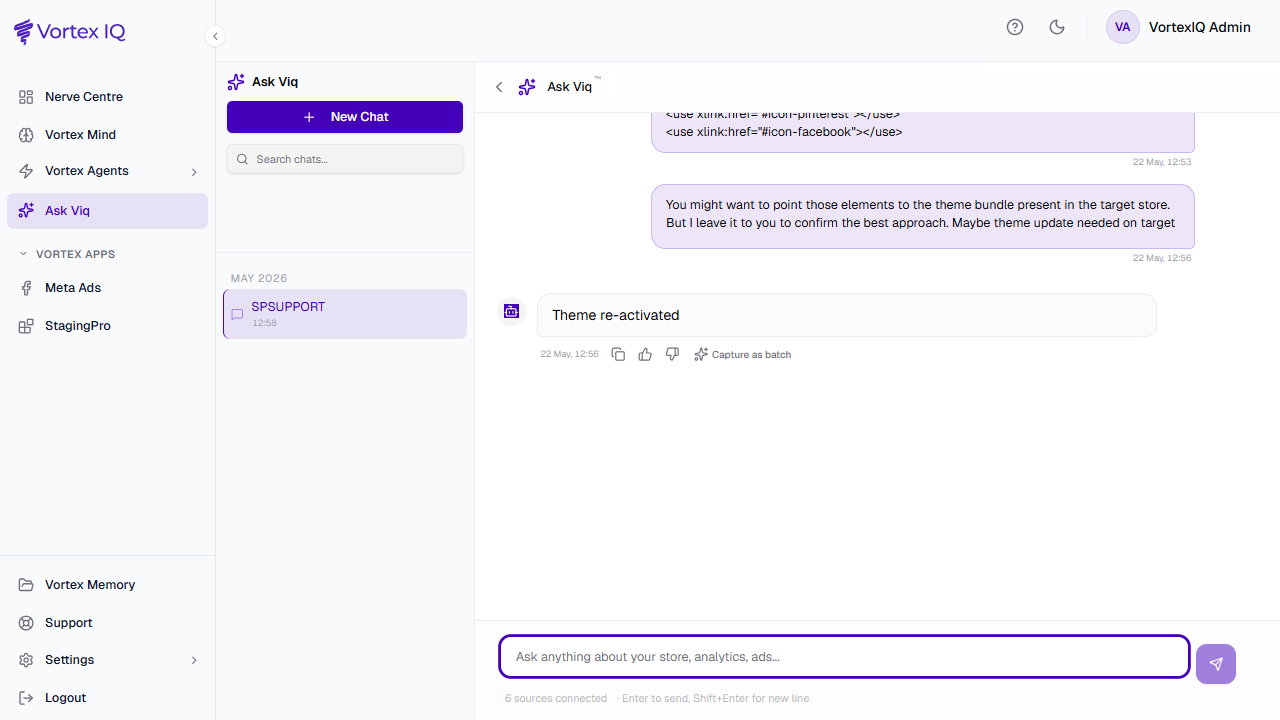1280x720 pixels.
Task: Click the magnifier icon in chat search
Action: click(242, 159)
